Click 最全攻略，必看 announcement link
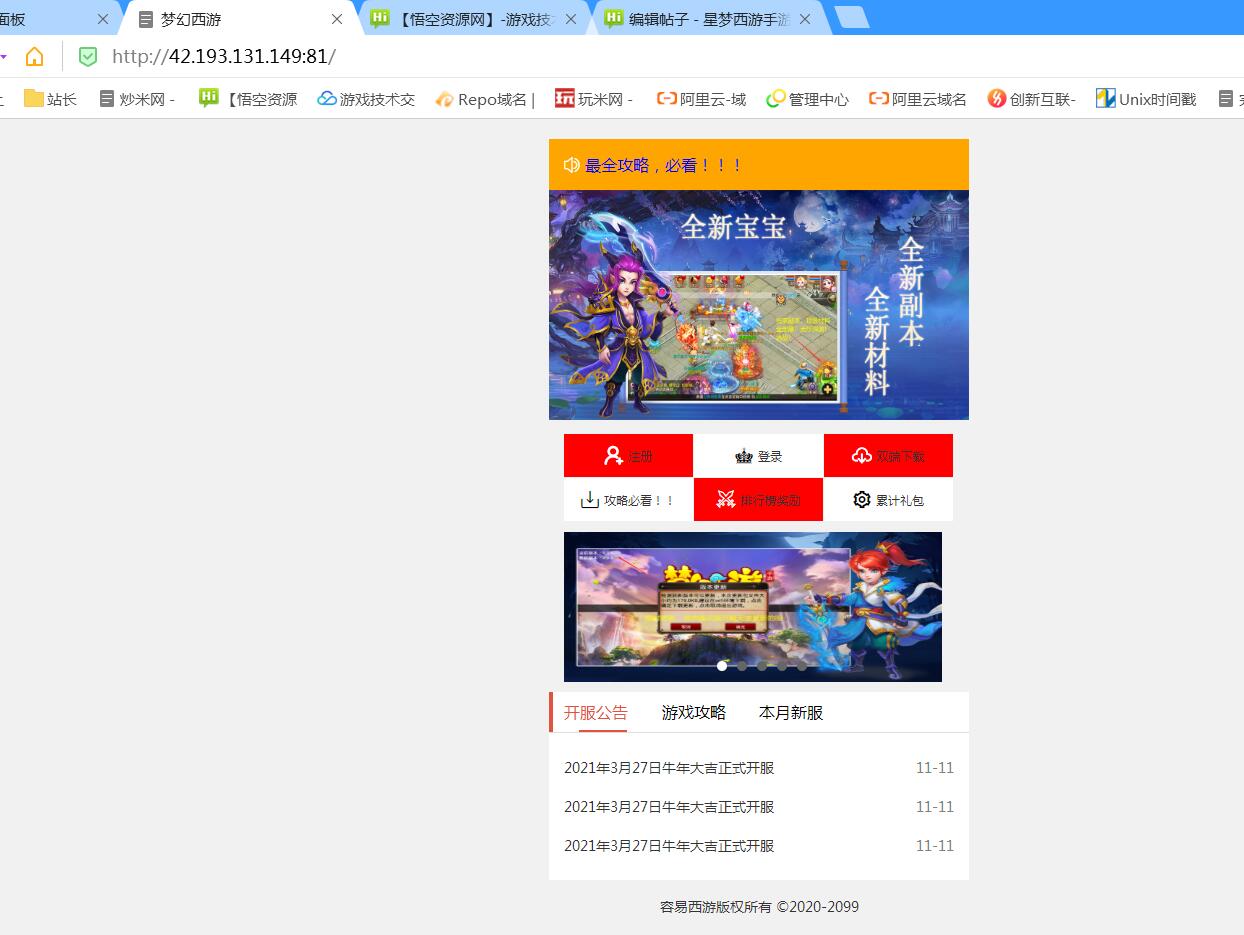This screenshot has width=1244, height=935. point(664,165)
